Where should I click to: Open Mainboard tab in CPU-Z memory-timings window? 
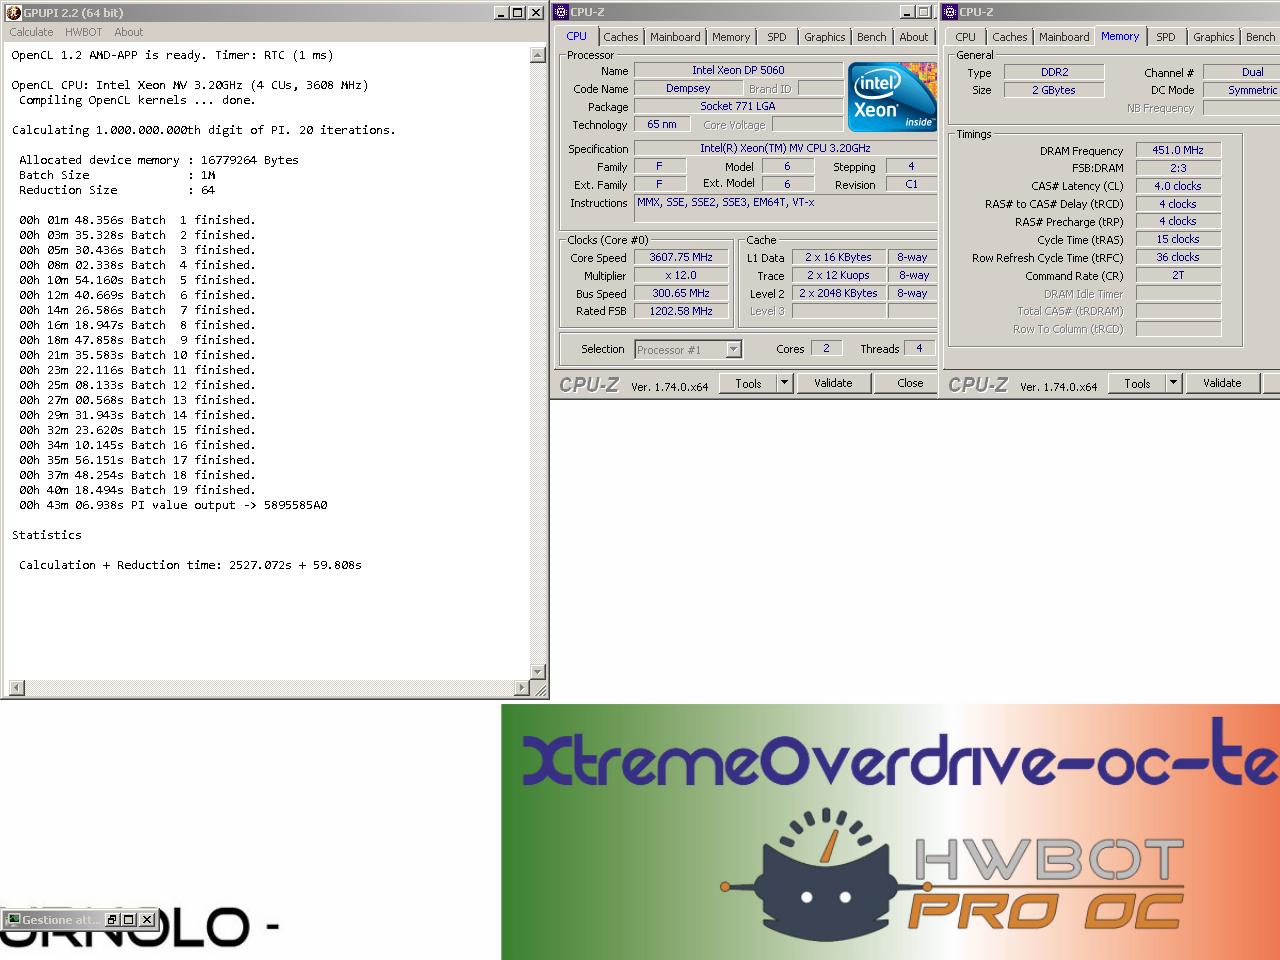coord(1064,37)
